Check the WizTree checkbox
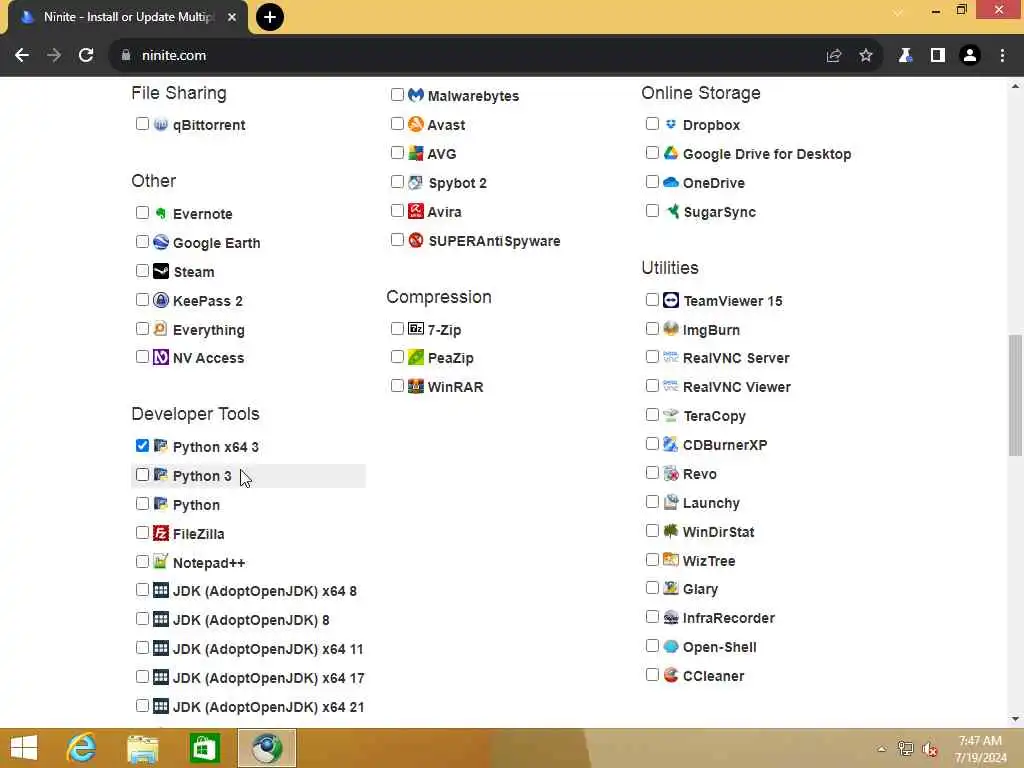Screen dimensions: 1024x768 pyautogui.click(x=652, y=560)
